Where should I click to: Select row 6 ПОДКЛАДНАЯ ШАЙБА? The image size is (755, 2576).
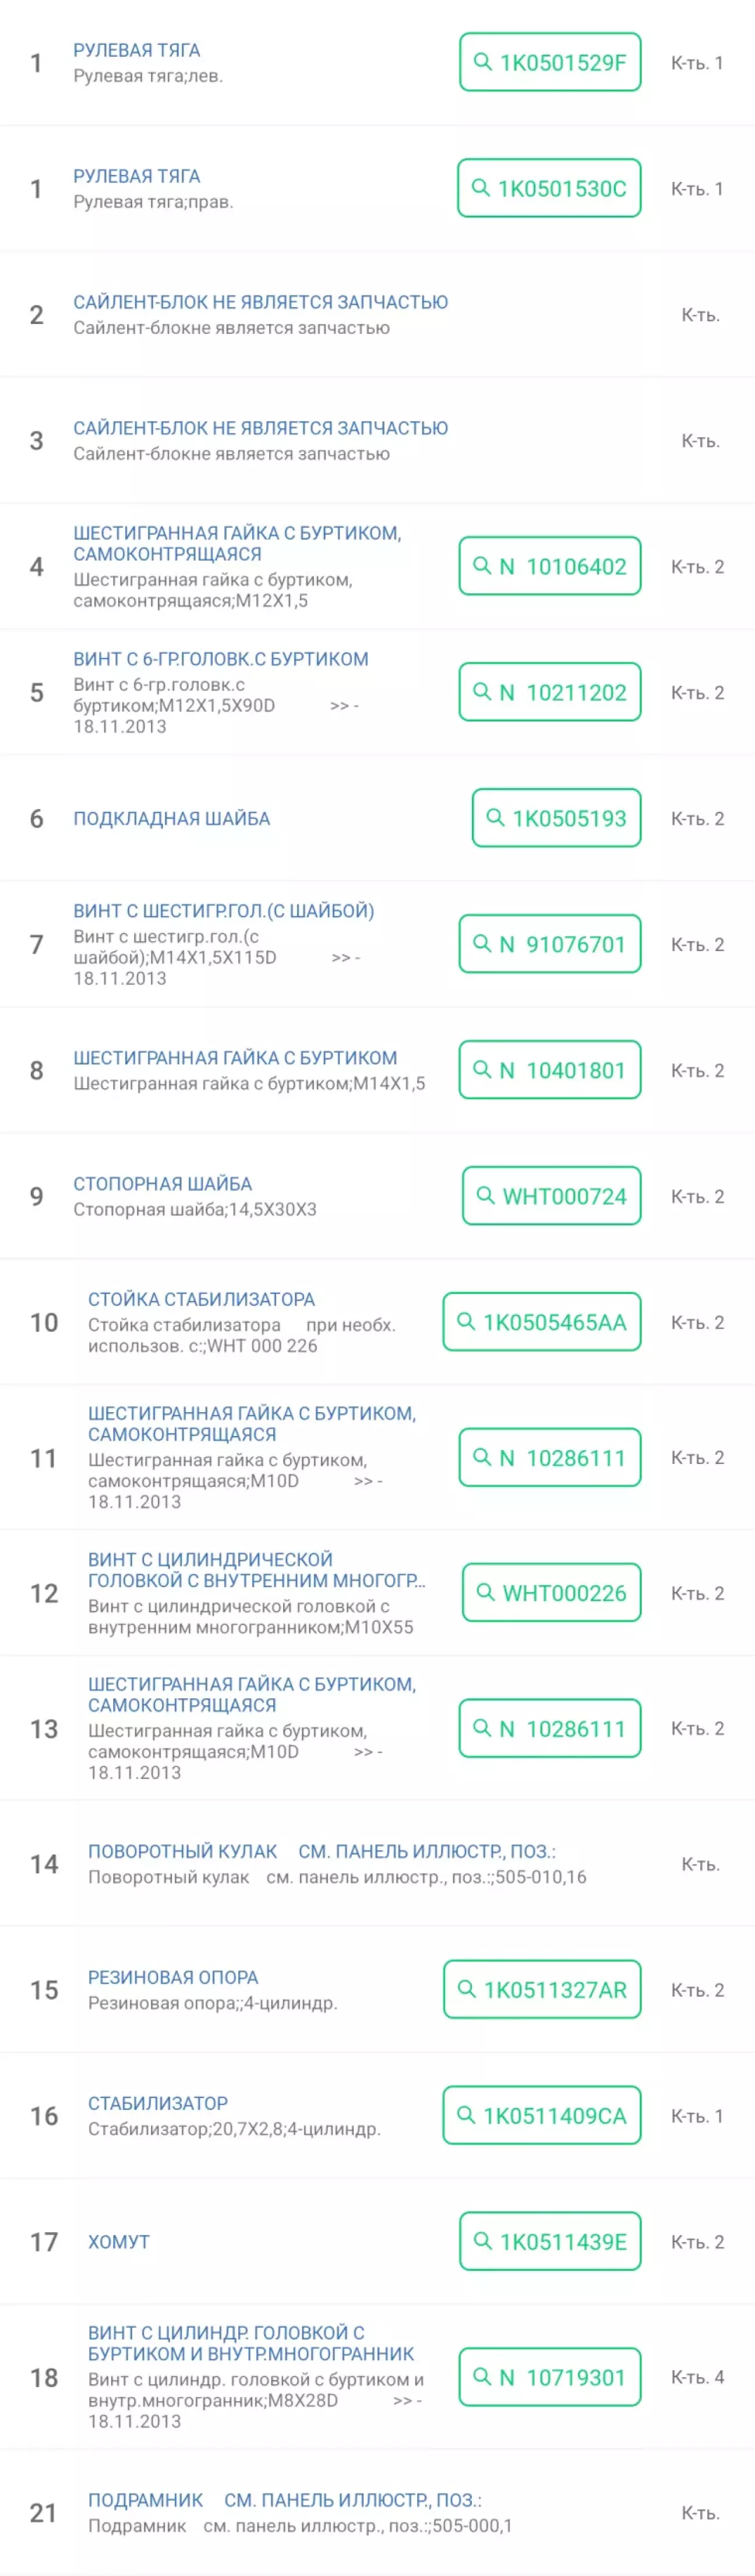click(377, 818)
